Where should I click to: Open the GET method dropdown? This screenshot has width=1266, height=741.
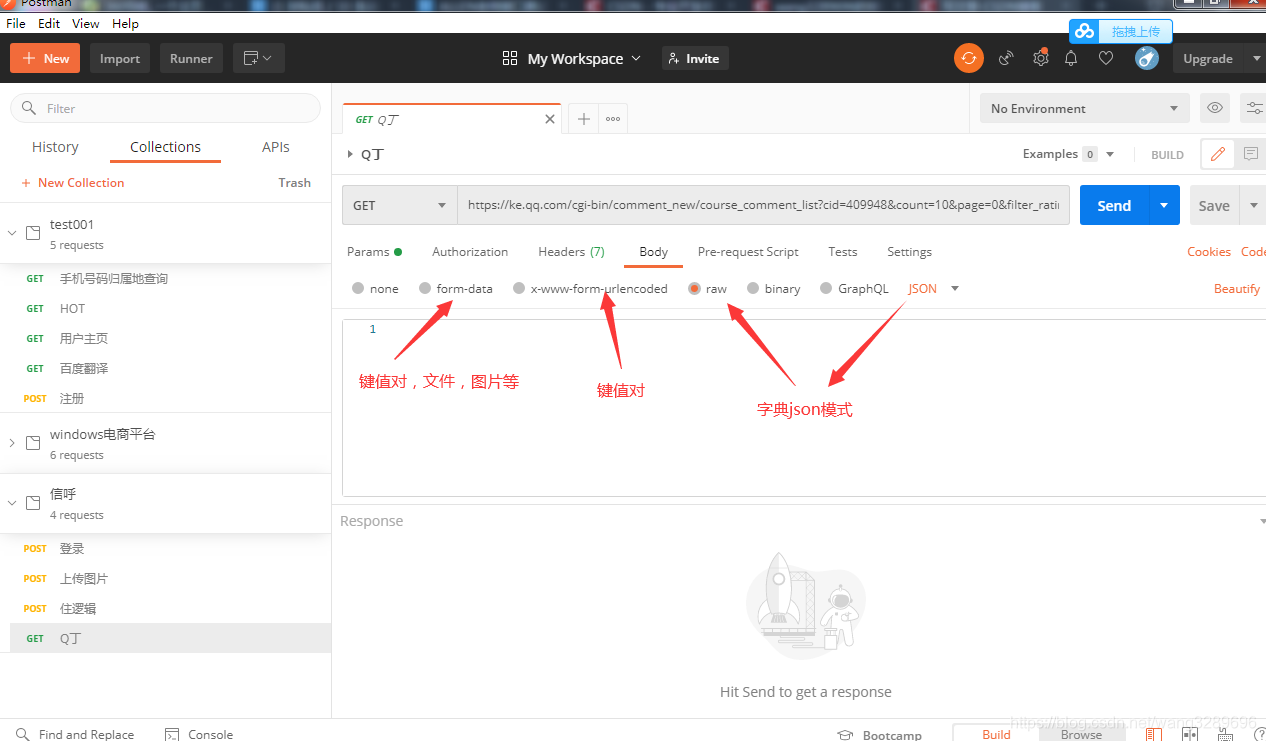pyautogui.click(x=400, y=205)
